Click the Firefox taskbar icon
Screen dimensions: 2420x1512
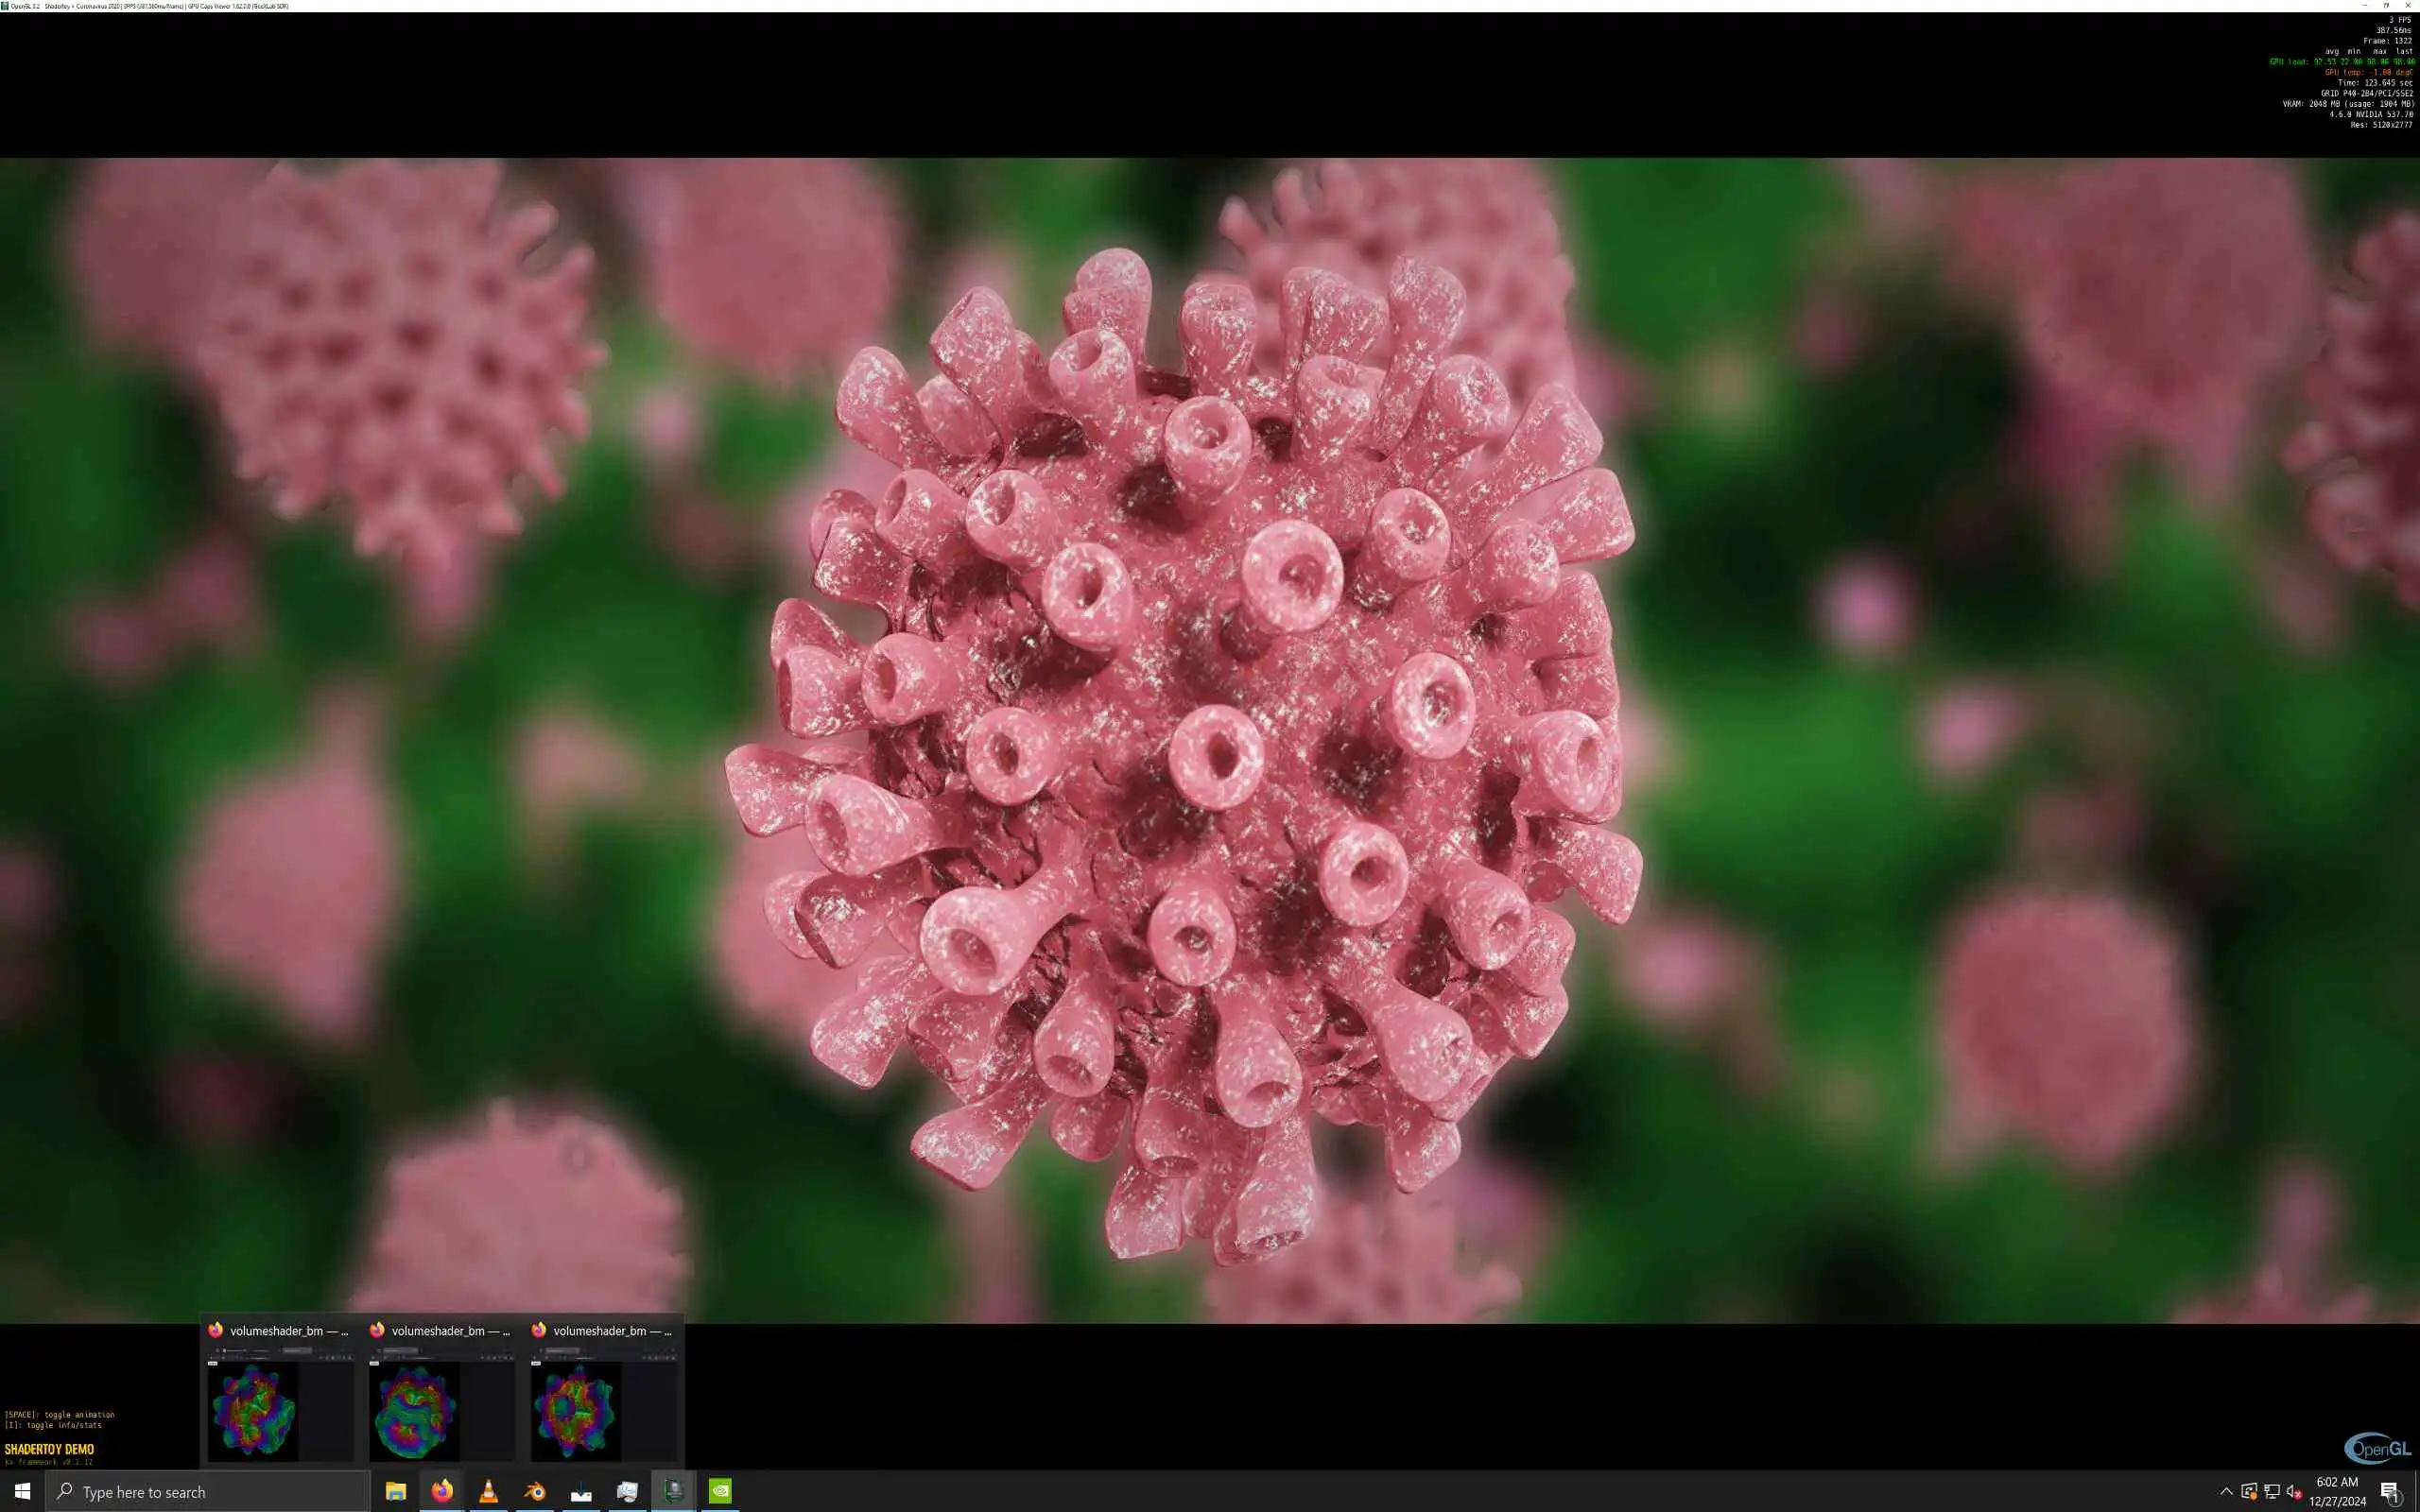[x=442, y=1492]
